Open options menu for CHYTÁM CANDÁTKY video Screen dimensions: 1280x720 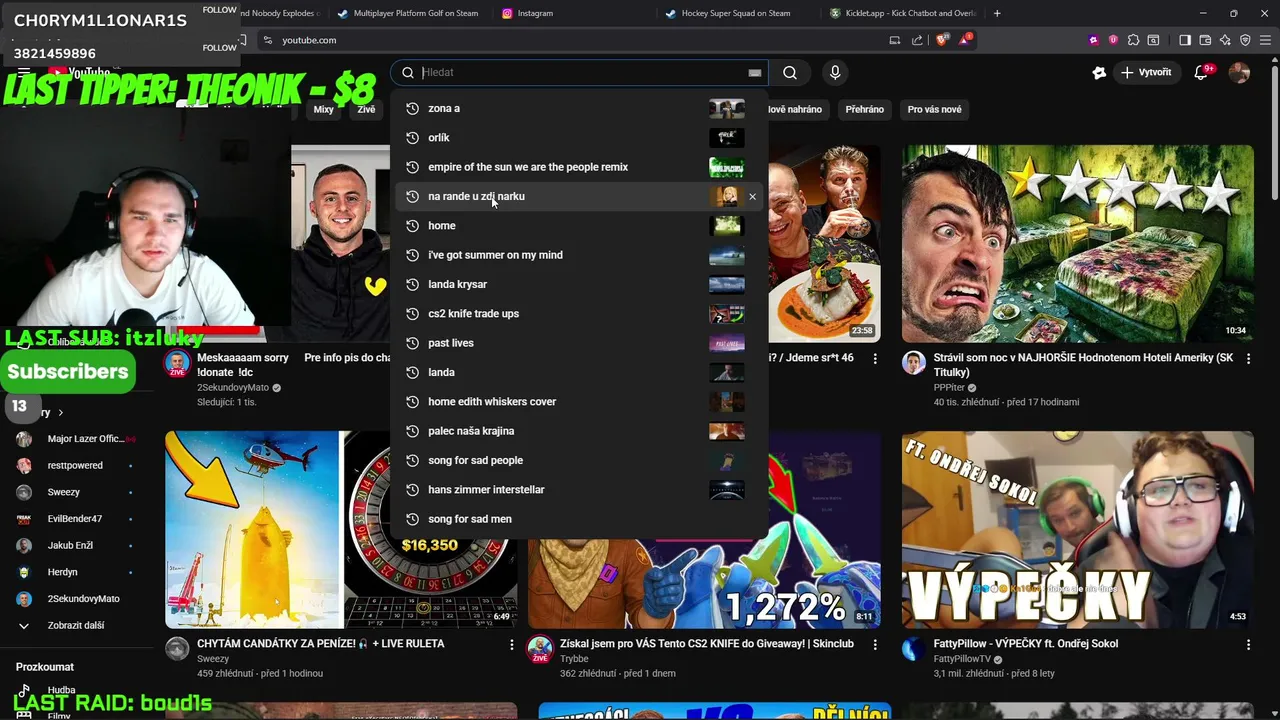(x=511, y=645)
